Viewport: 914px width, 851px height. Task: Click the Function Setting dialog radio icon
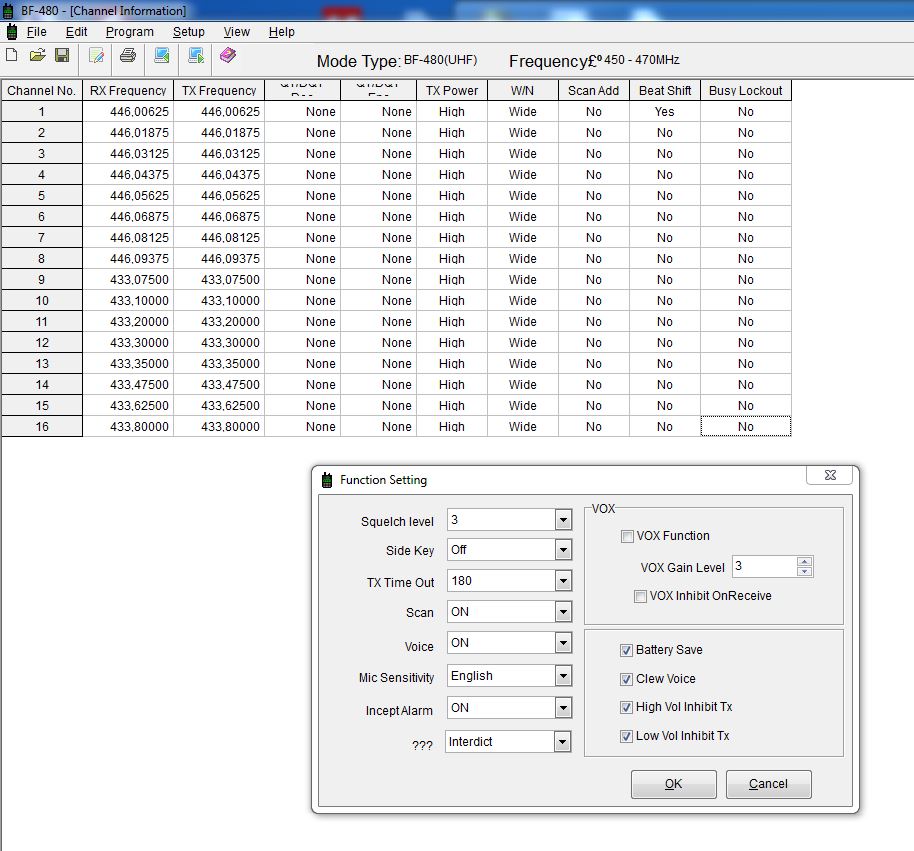327,480
